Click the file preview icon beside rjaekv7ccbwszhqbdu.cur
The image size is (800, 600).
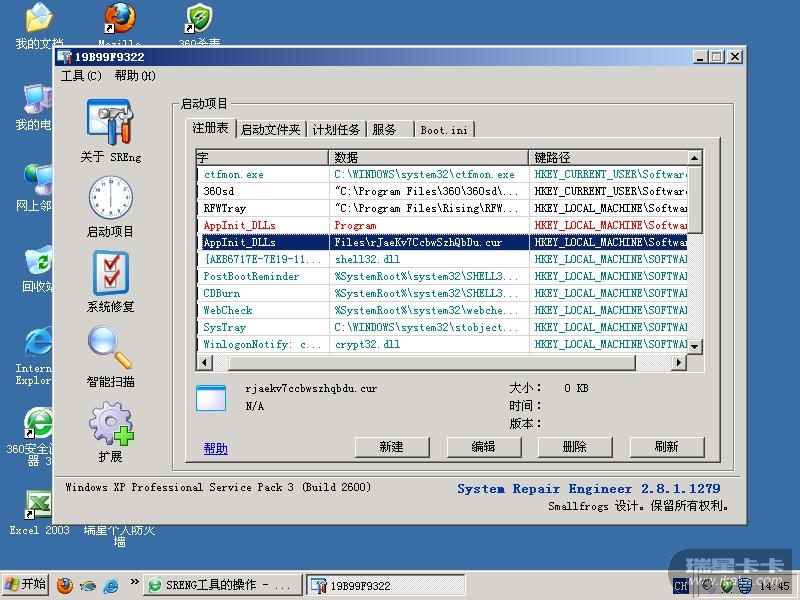tap(211, 398)
